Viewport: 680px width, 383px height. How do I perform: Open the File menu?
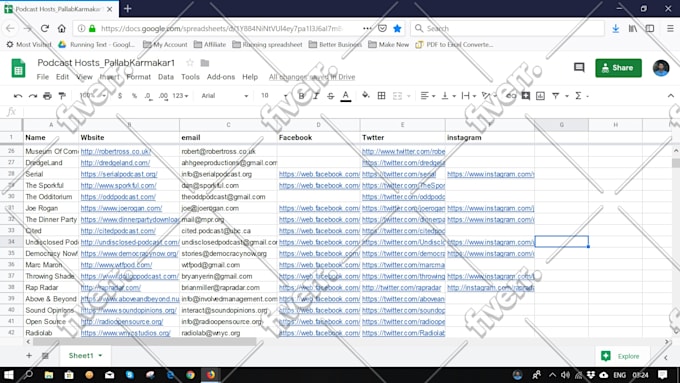pos(42,77)
